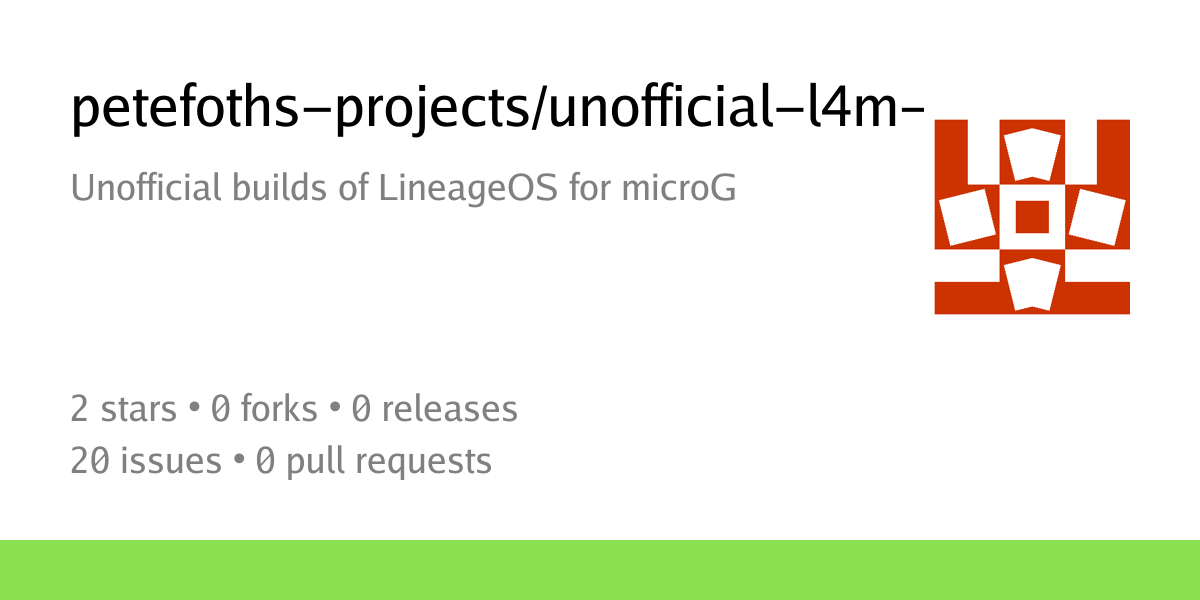This screenshot has width=1200, height=600.
Task: Click the bottom tilted white square in avatar
Action: [x=1032, y=283]
